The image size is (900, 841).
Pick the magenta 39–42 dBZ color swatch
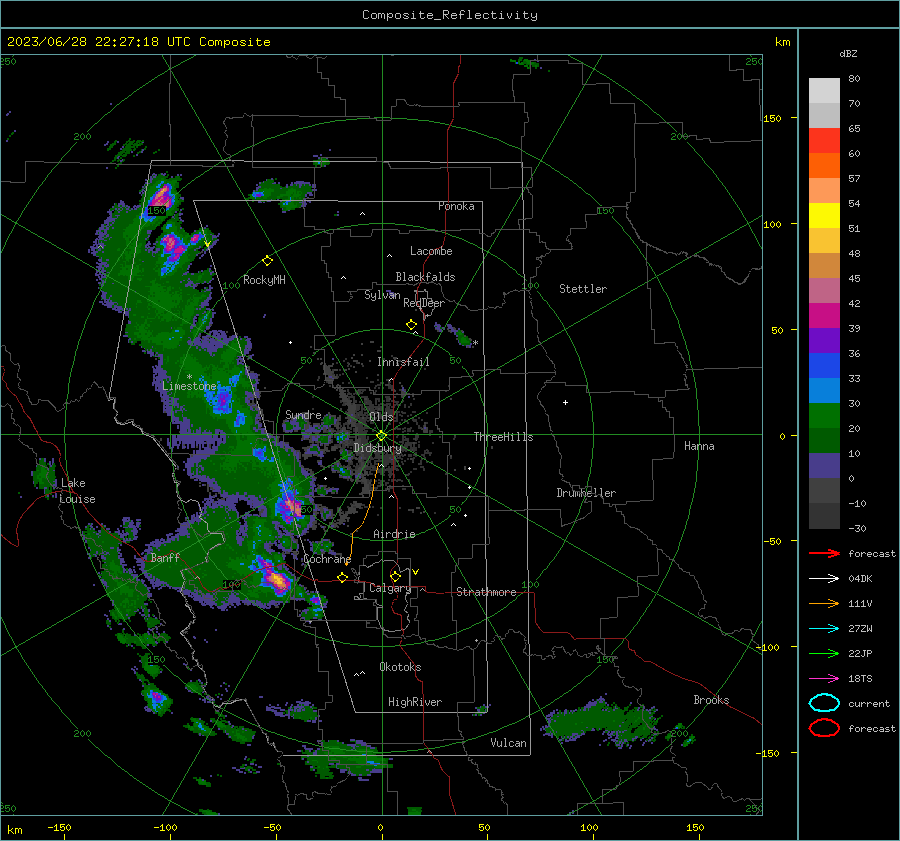click(824, 316)
